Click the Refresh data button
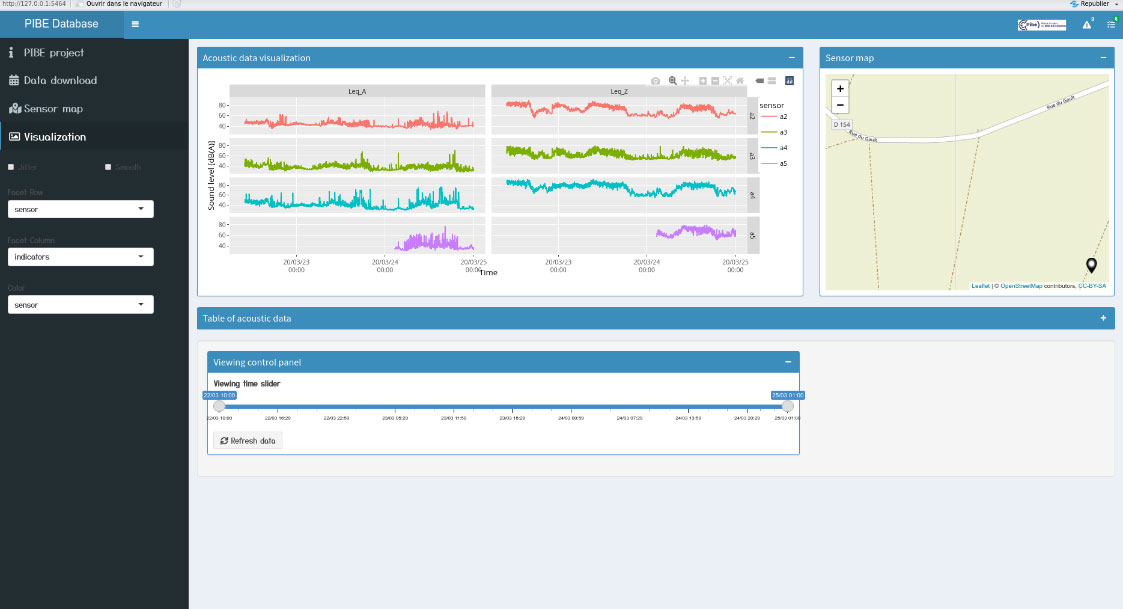 point(247,440)
